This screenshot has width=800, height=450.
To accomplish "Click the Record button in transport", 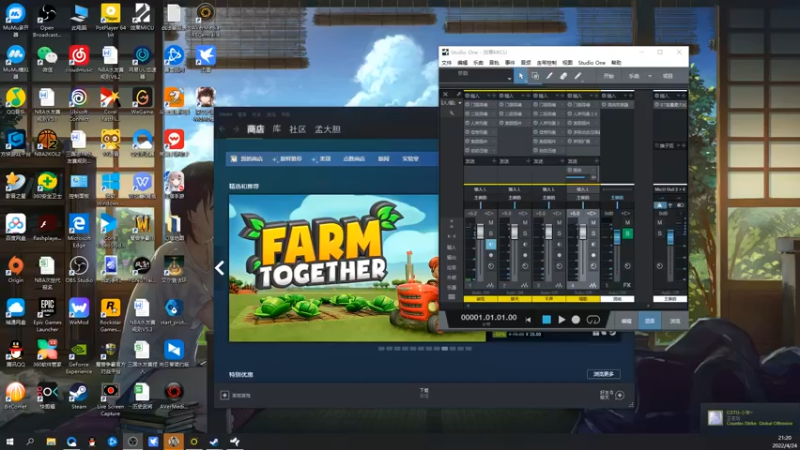I will [576, 319].
